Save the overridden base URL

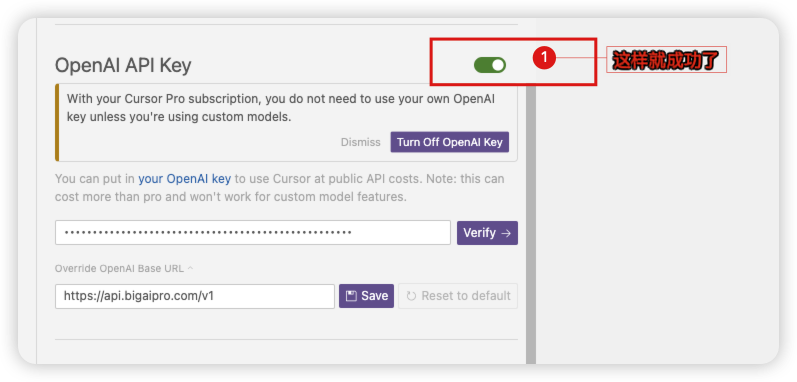pos(366,296)
